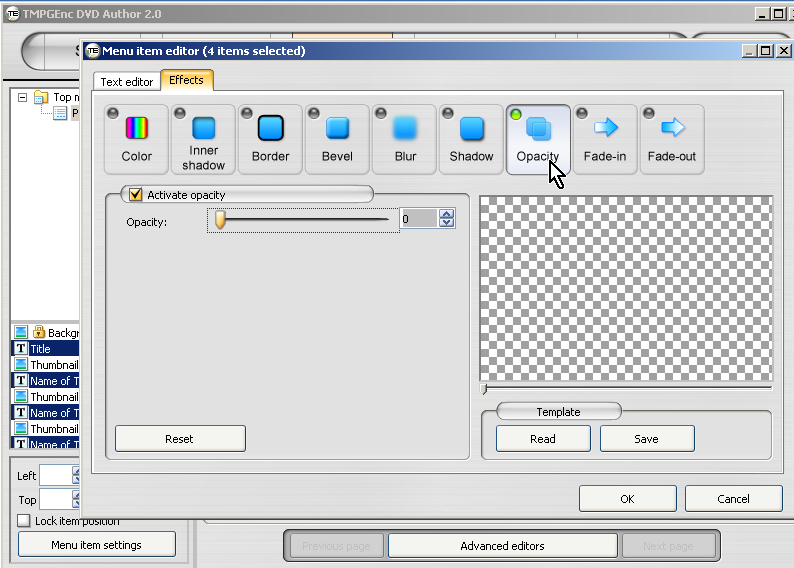Click Read template button

(543, 438)
